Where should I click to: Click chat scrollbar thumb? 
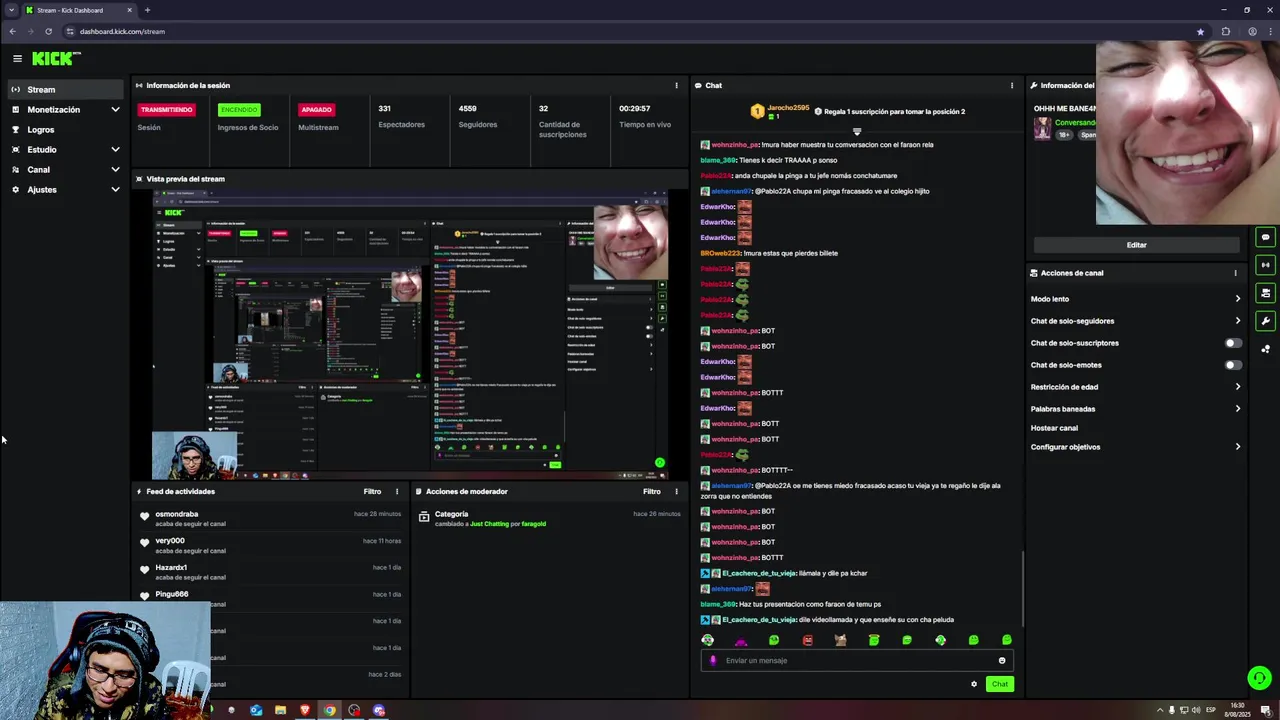click(1023, 587)
